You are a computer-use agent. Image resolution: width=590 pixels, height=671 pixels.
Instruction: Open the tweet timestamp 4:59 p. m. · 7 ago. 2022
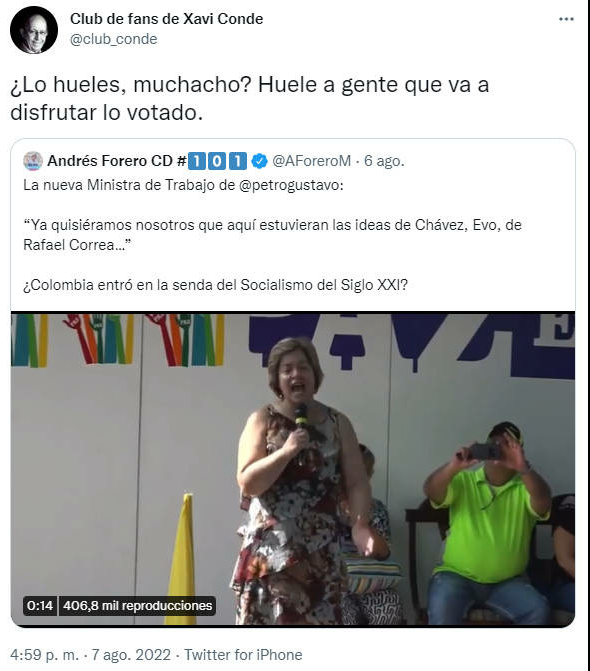[90, 655]
